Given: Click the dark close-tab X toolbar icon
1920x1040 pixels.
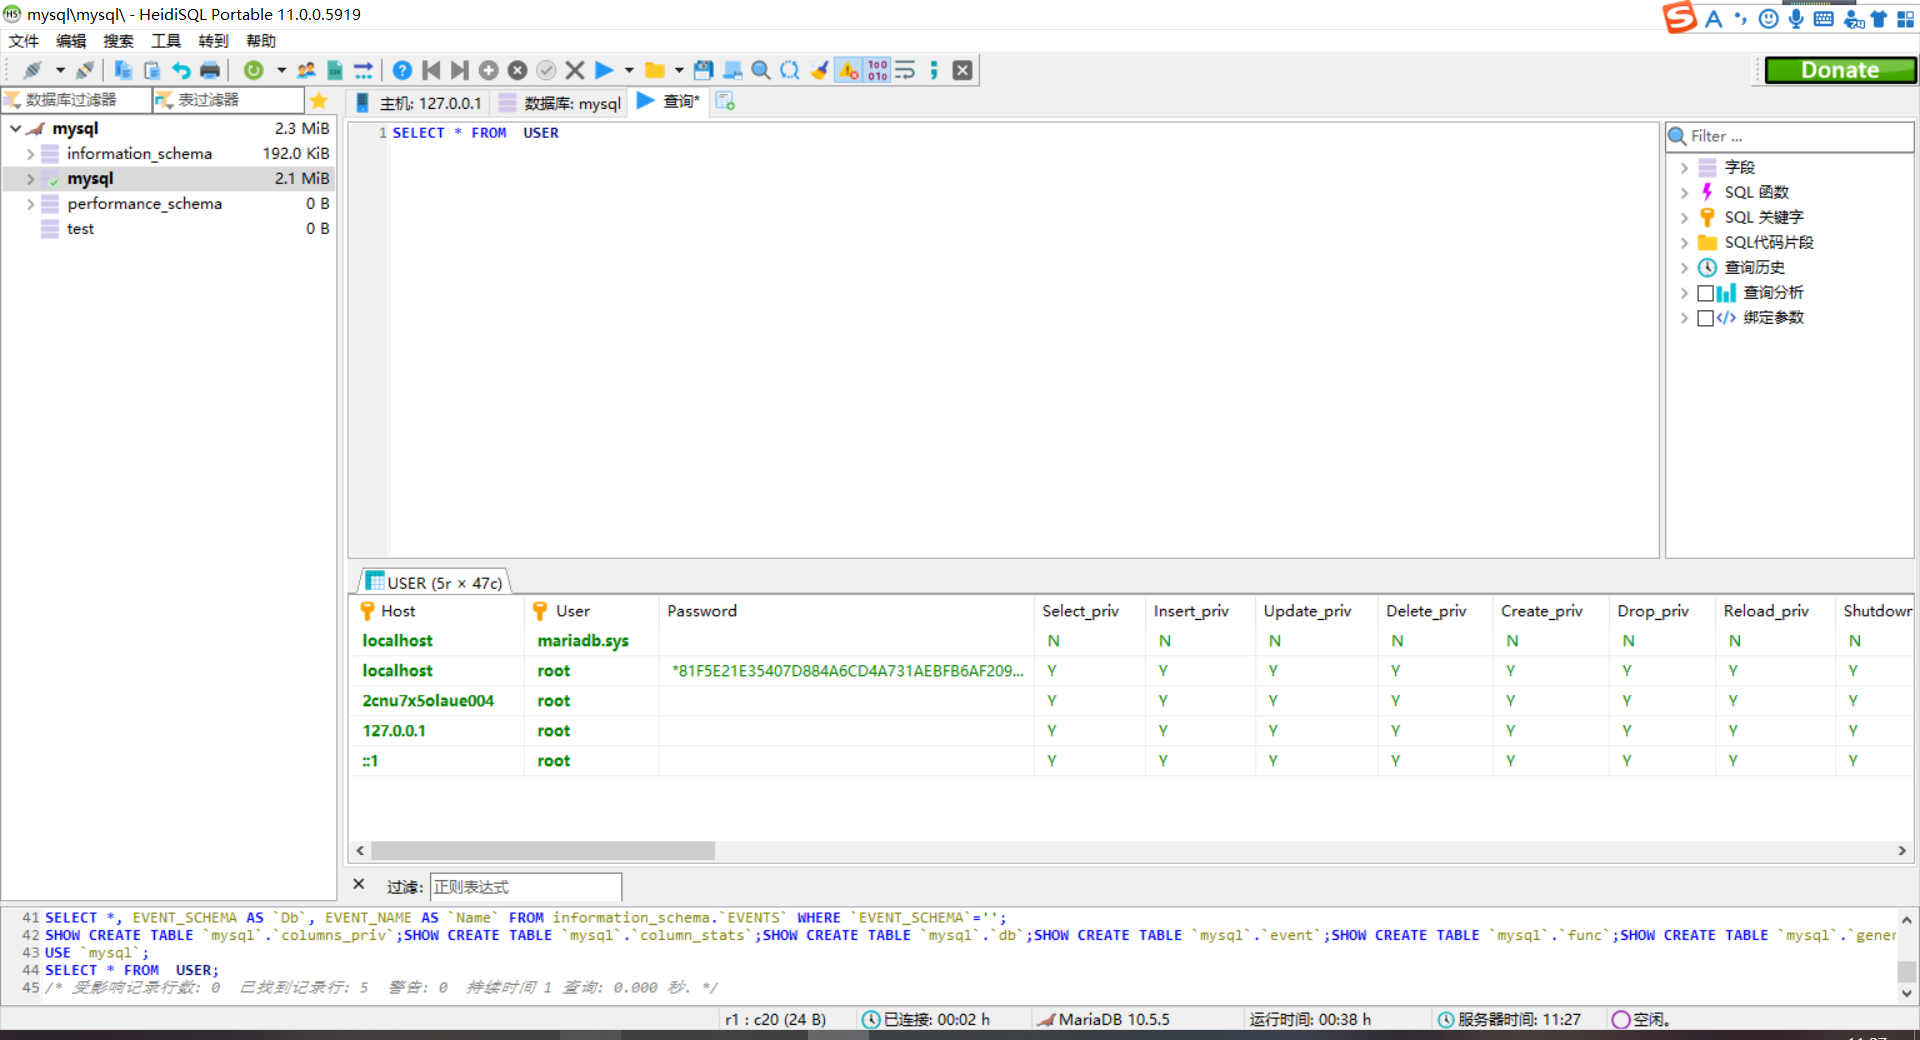Looking at the screenshot, I should pyautogui.click(x=963, y=70).
